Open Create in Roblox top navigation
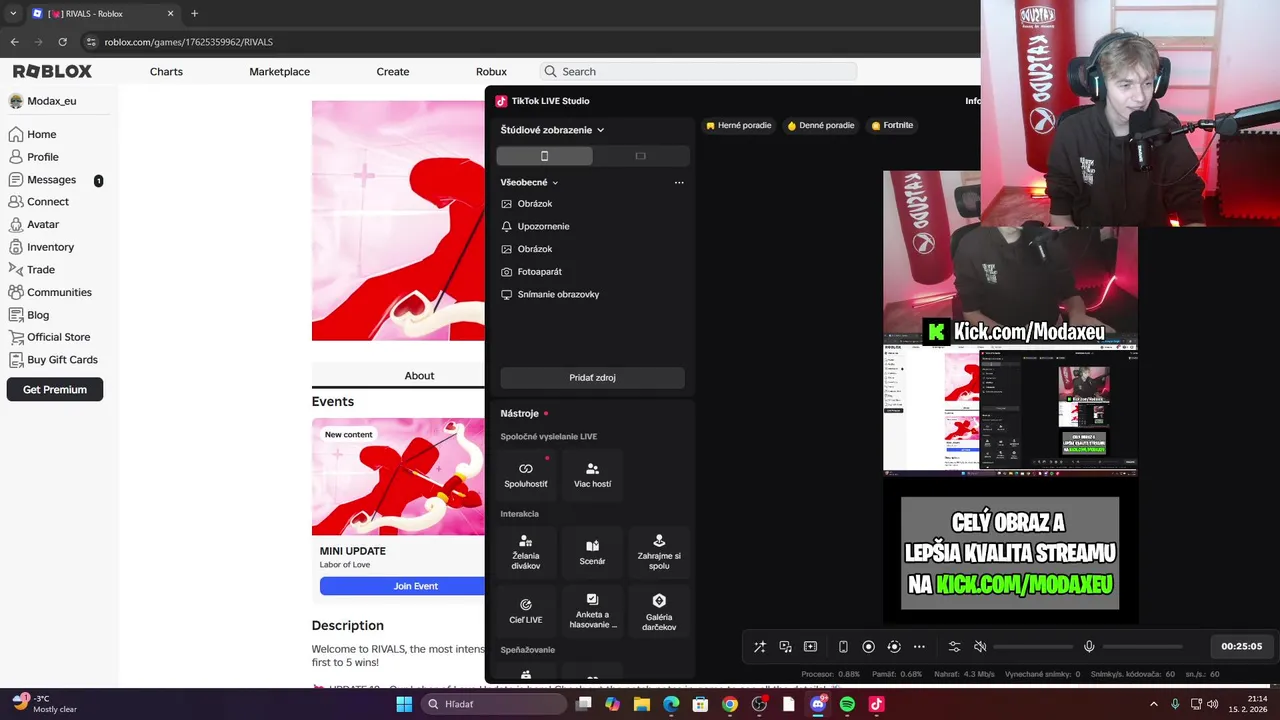This screenshot has width=1280, height=720. pos(393,72)
